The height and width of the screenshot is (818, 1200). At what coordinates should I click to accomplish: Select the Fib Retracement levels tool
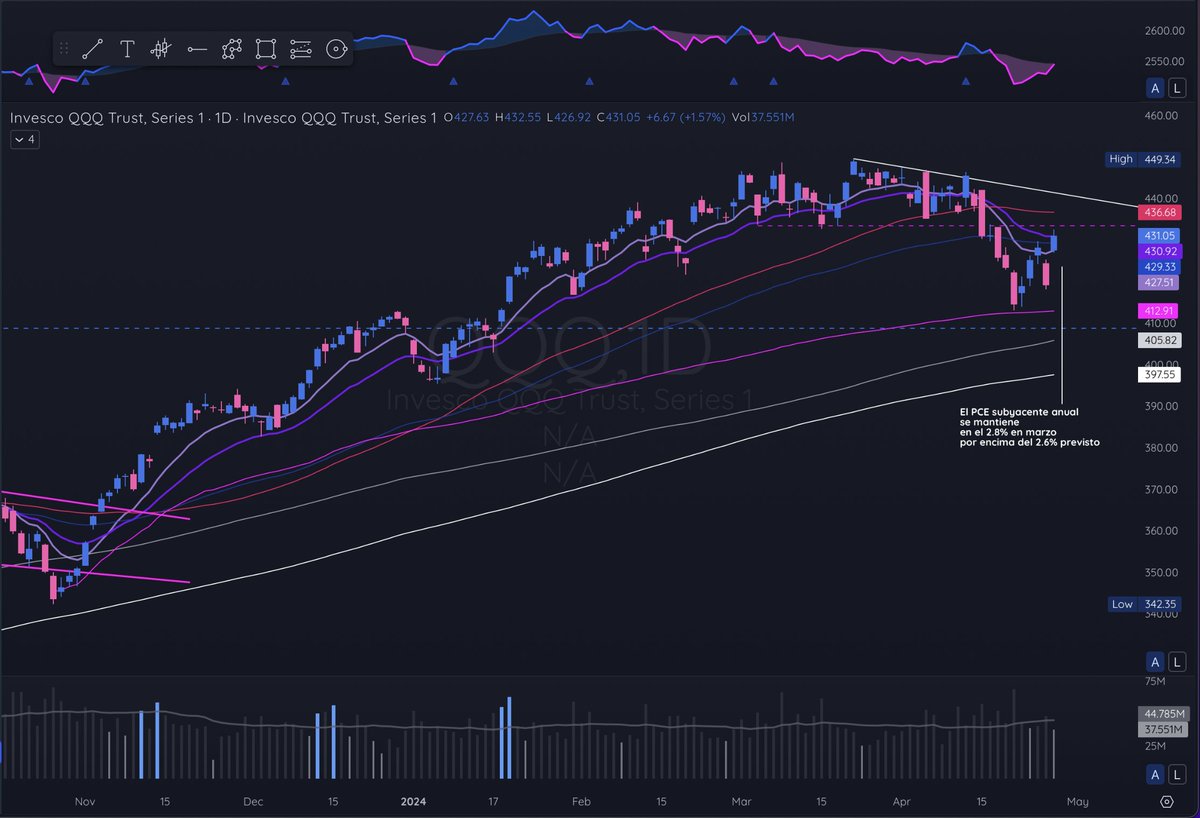click(300, 48)
